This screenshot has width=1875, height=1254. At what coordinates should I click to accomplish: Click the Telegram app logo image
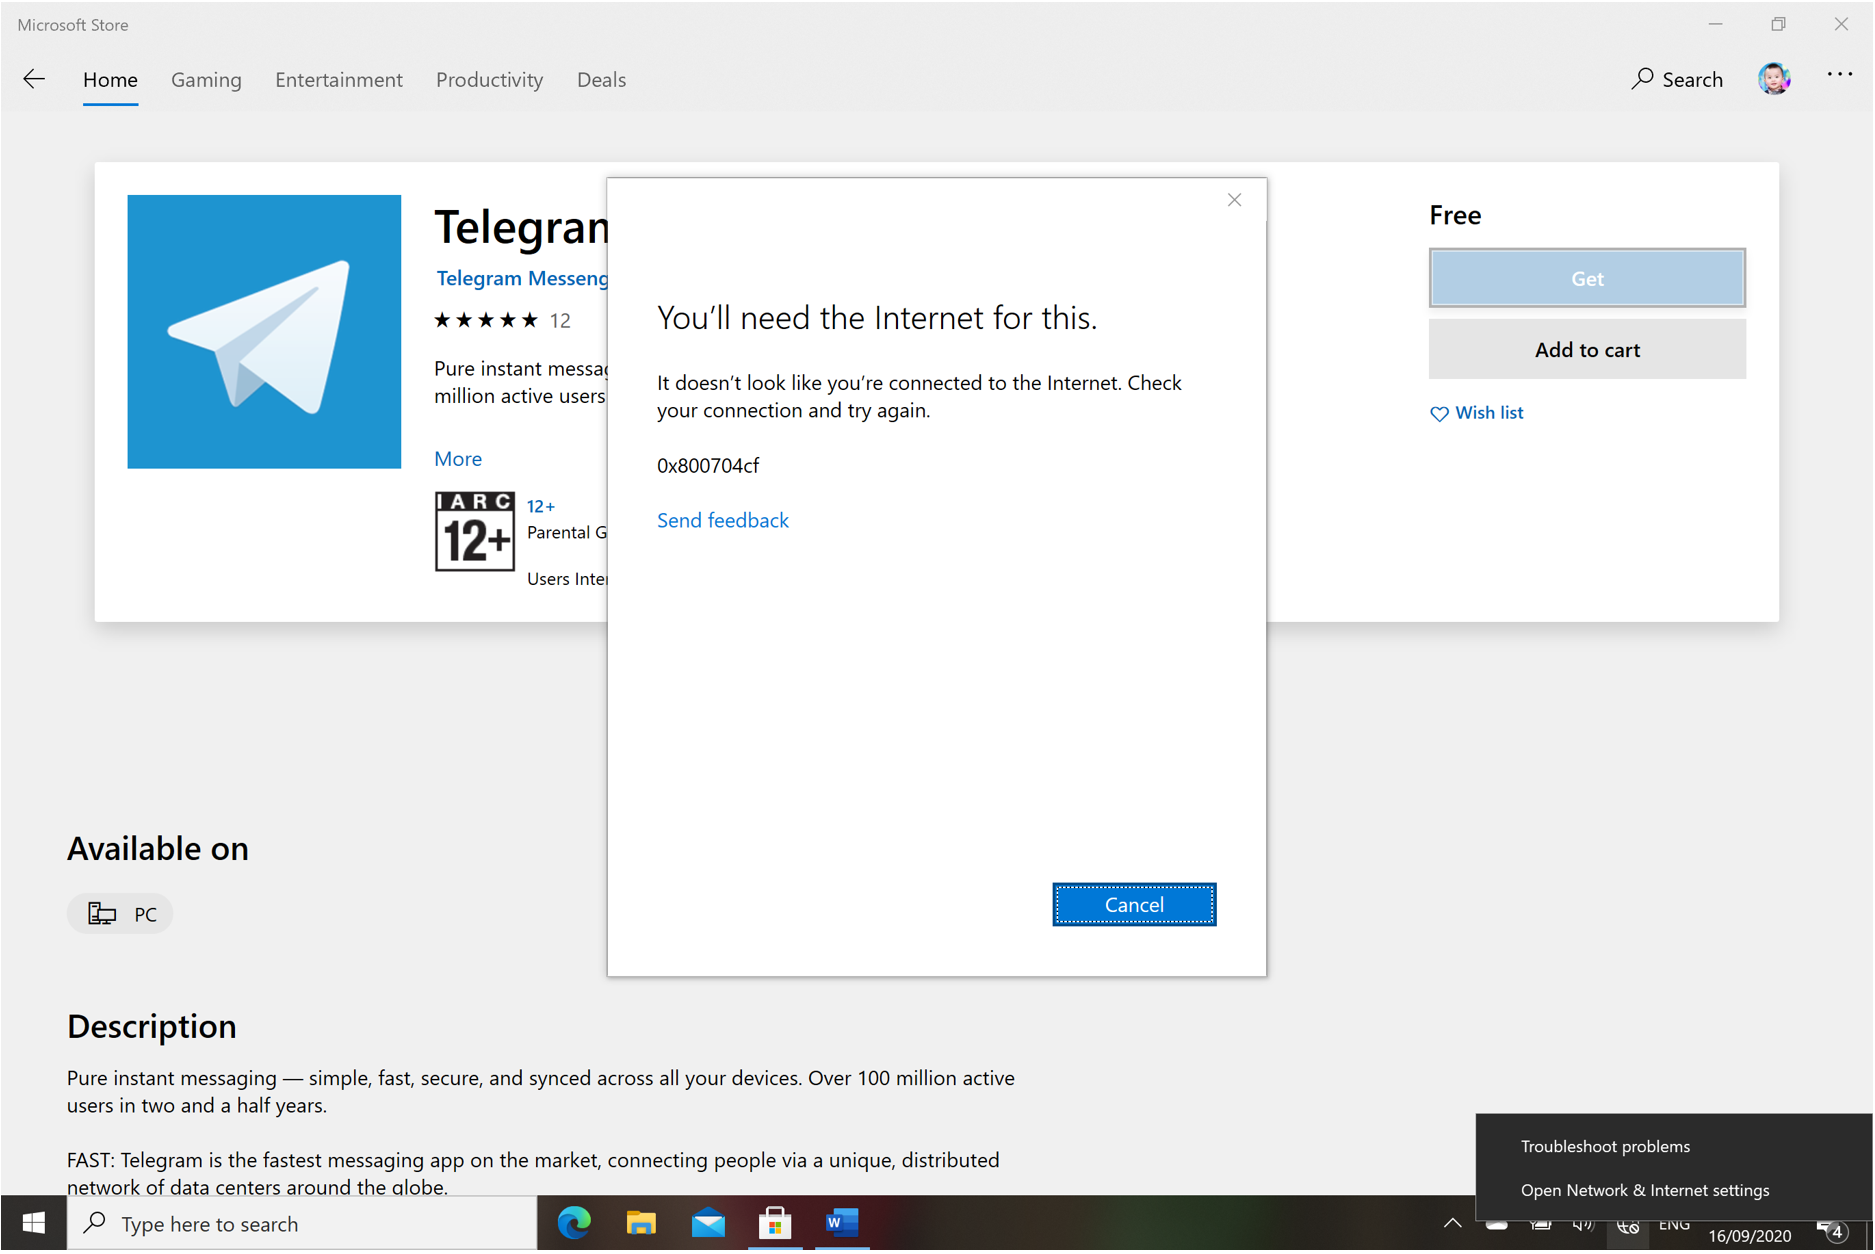tap(264, 332)
